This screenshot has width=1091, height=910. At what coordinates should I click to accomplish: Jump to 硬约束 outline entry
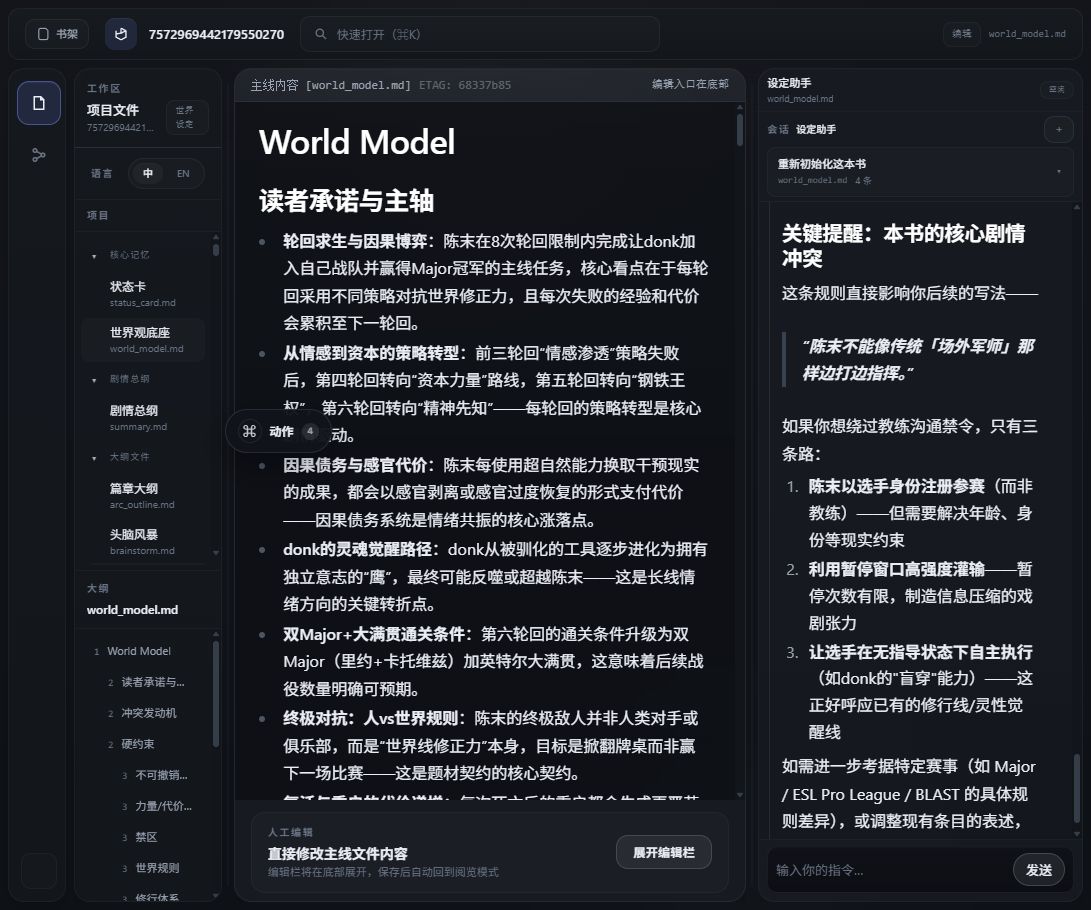click(138, 744)
